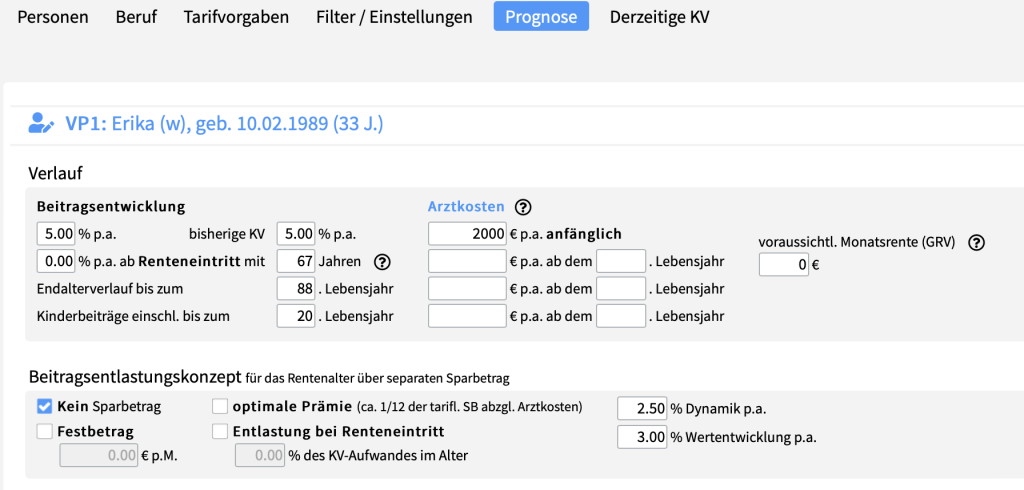Check the optimale Prämie option
Screen dimensions: 1024x490
(219, 406)
